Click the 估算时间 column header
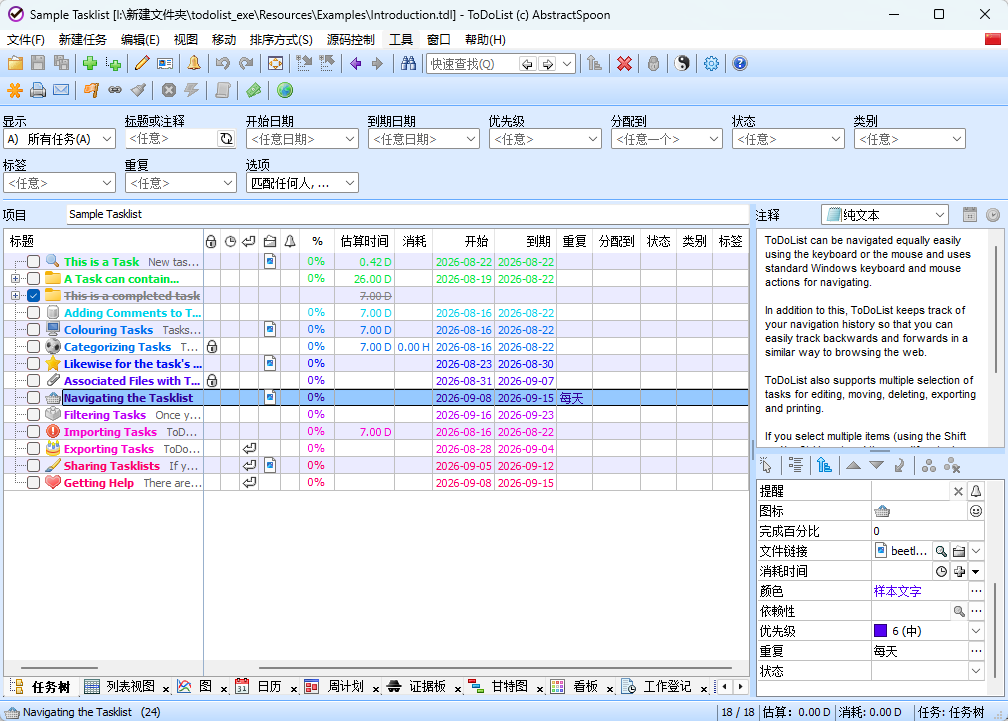The width and height of the screenshot is (1008, 721). [364, 242]
